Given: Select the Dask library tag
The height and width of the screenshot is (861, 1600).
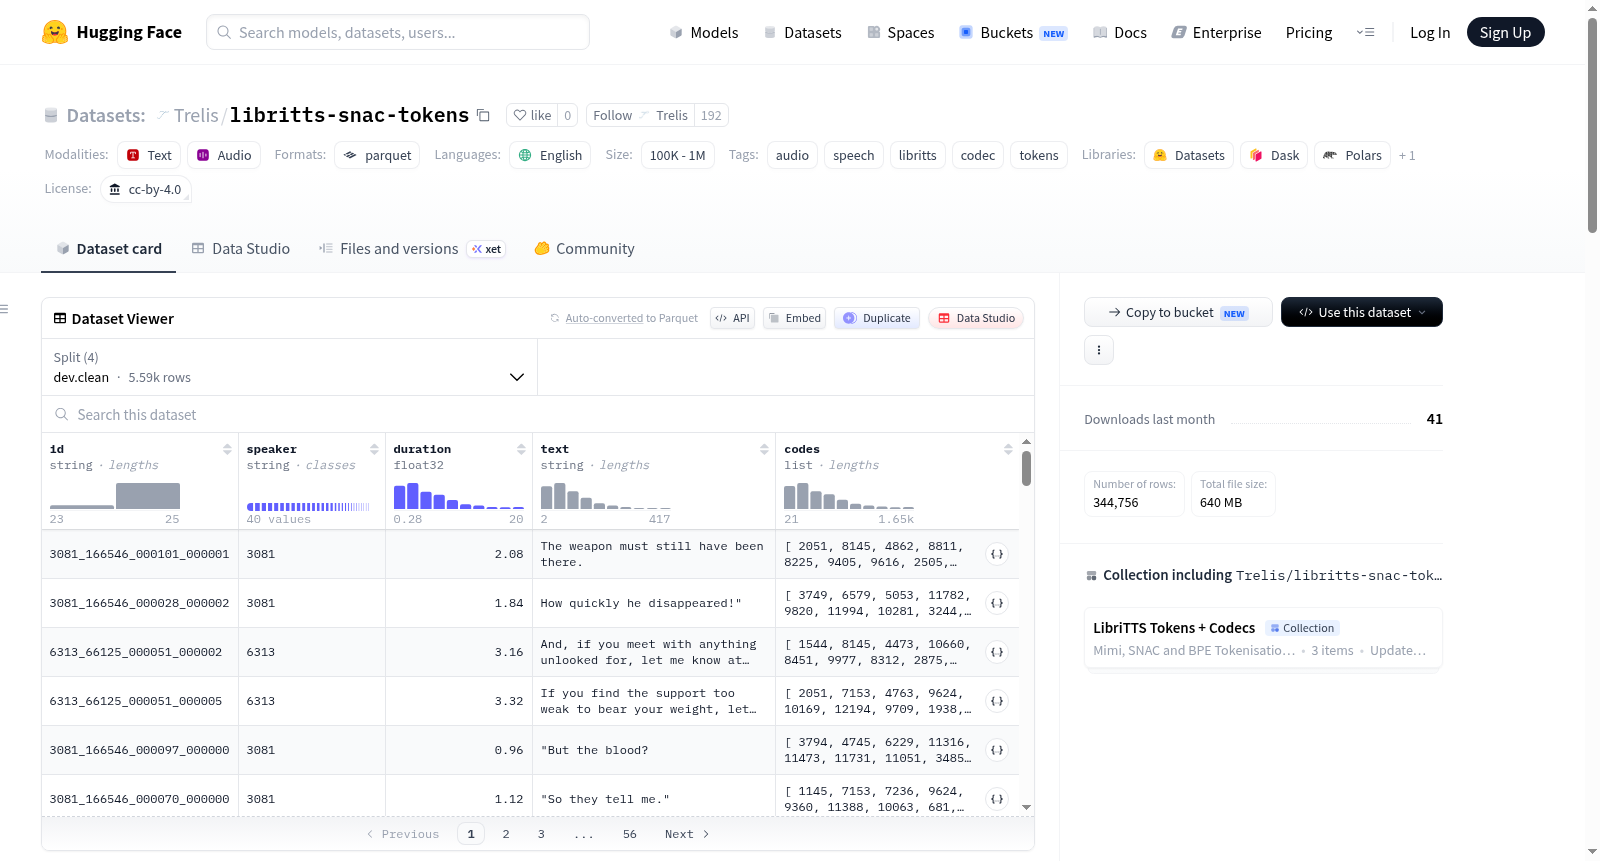Looking at the screenshot, I should click(x=1274, y=155).
